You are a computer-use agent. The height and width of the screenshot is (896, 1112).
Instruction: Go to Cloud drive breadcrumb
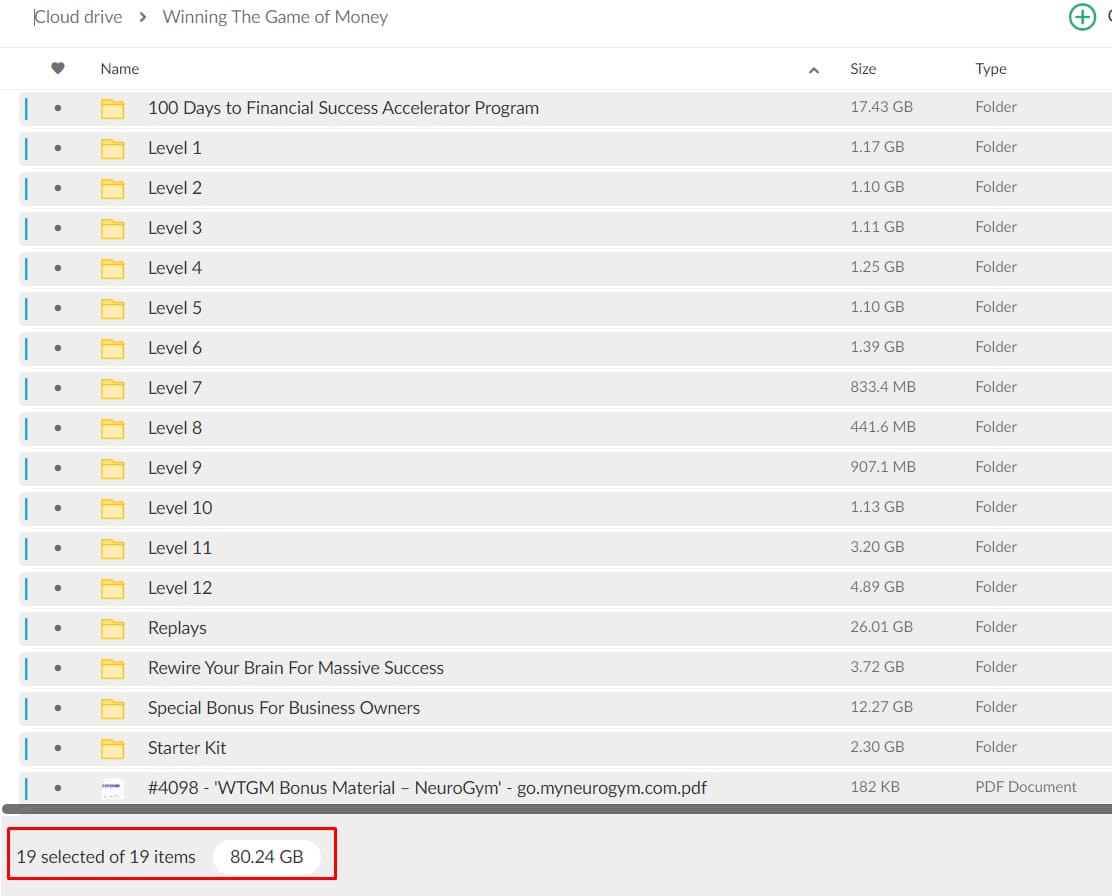78,17
